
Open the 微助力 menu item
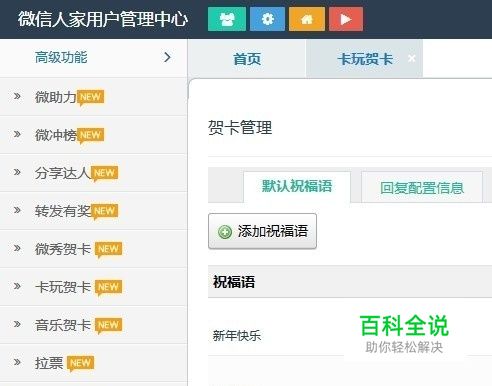point(93,97)
